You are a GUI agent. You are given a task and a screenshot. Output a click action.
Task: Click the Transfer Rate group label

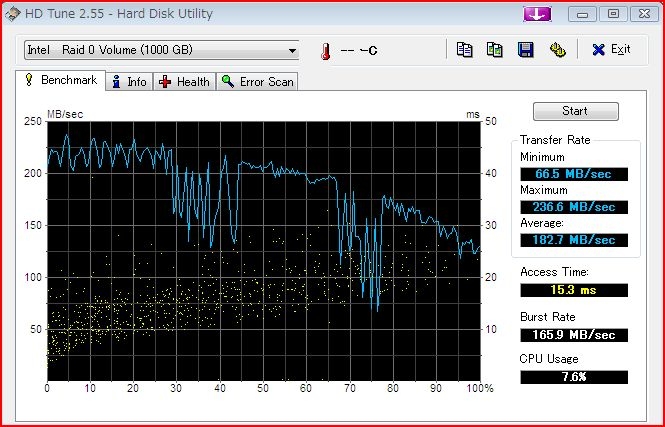[555, 140]
